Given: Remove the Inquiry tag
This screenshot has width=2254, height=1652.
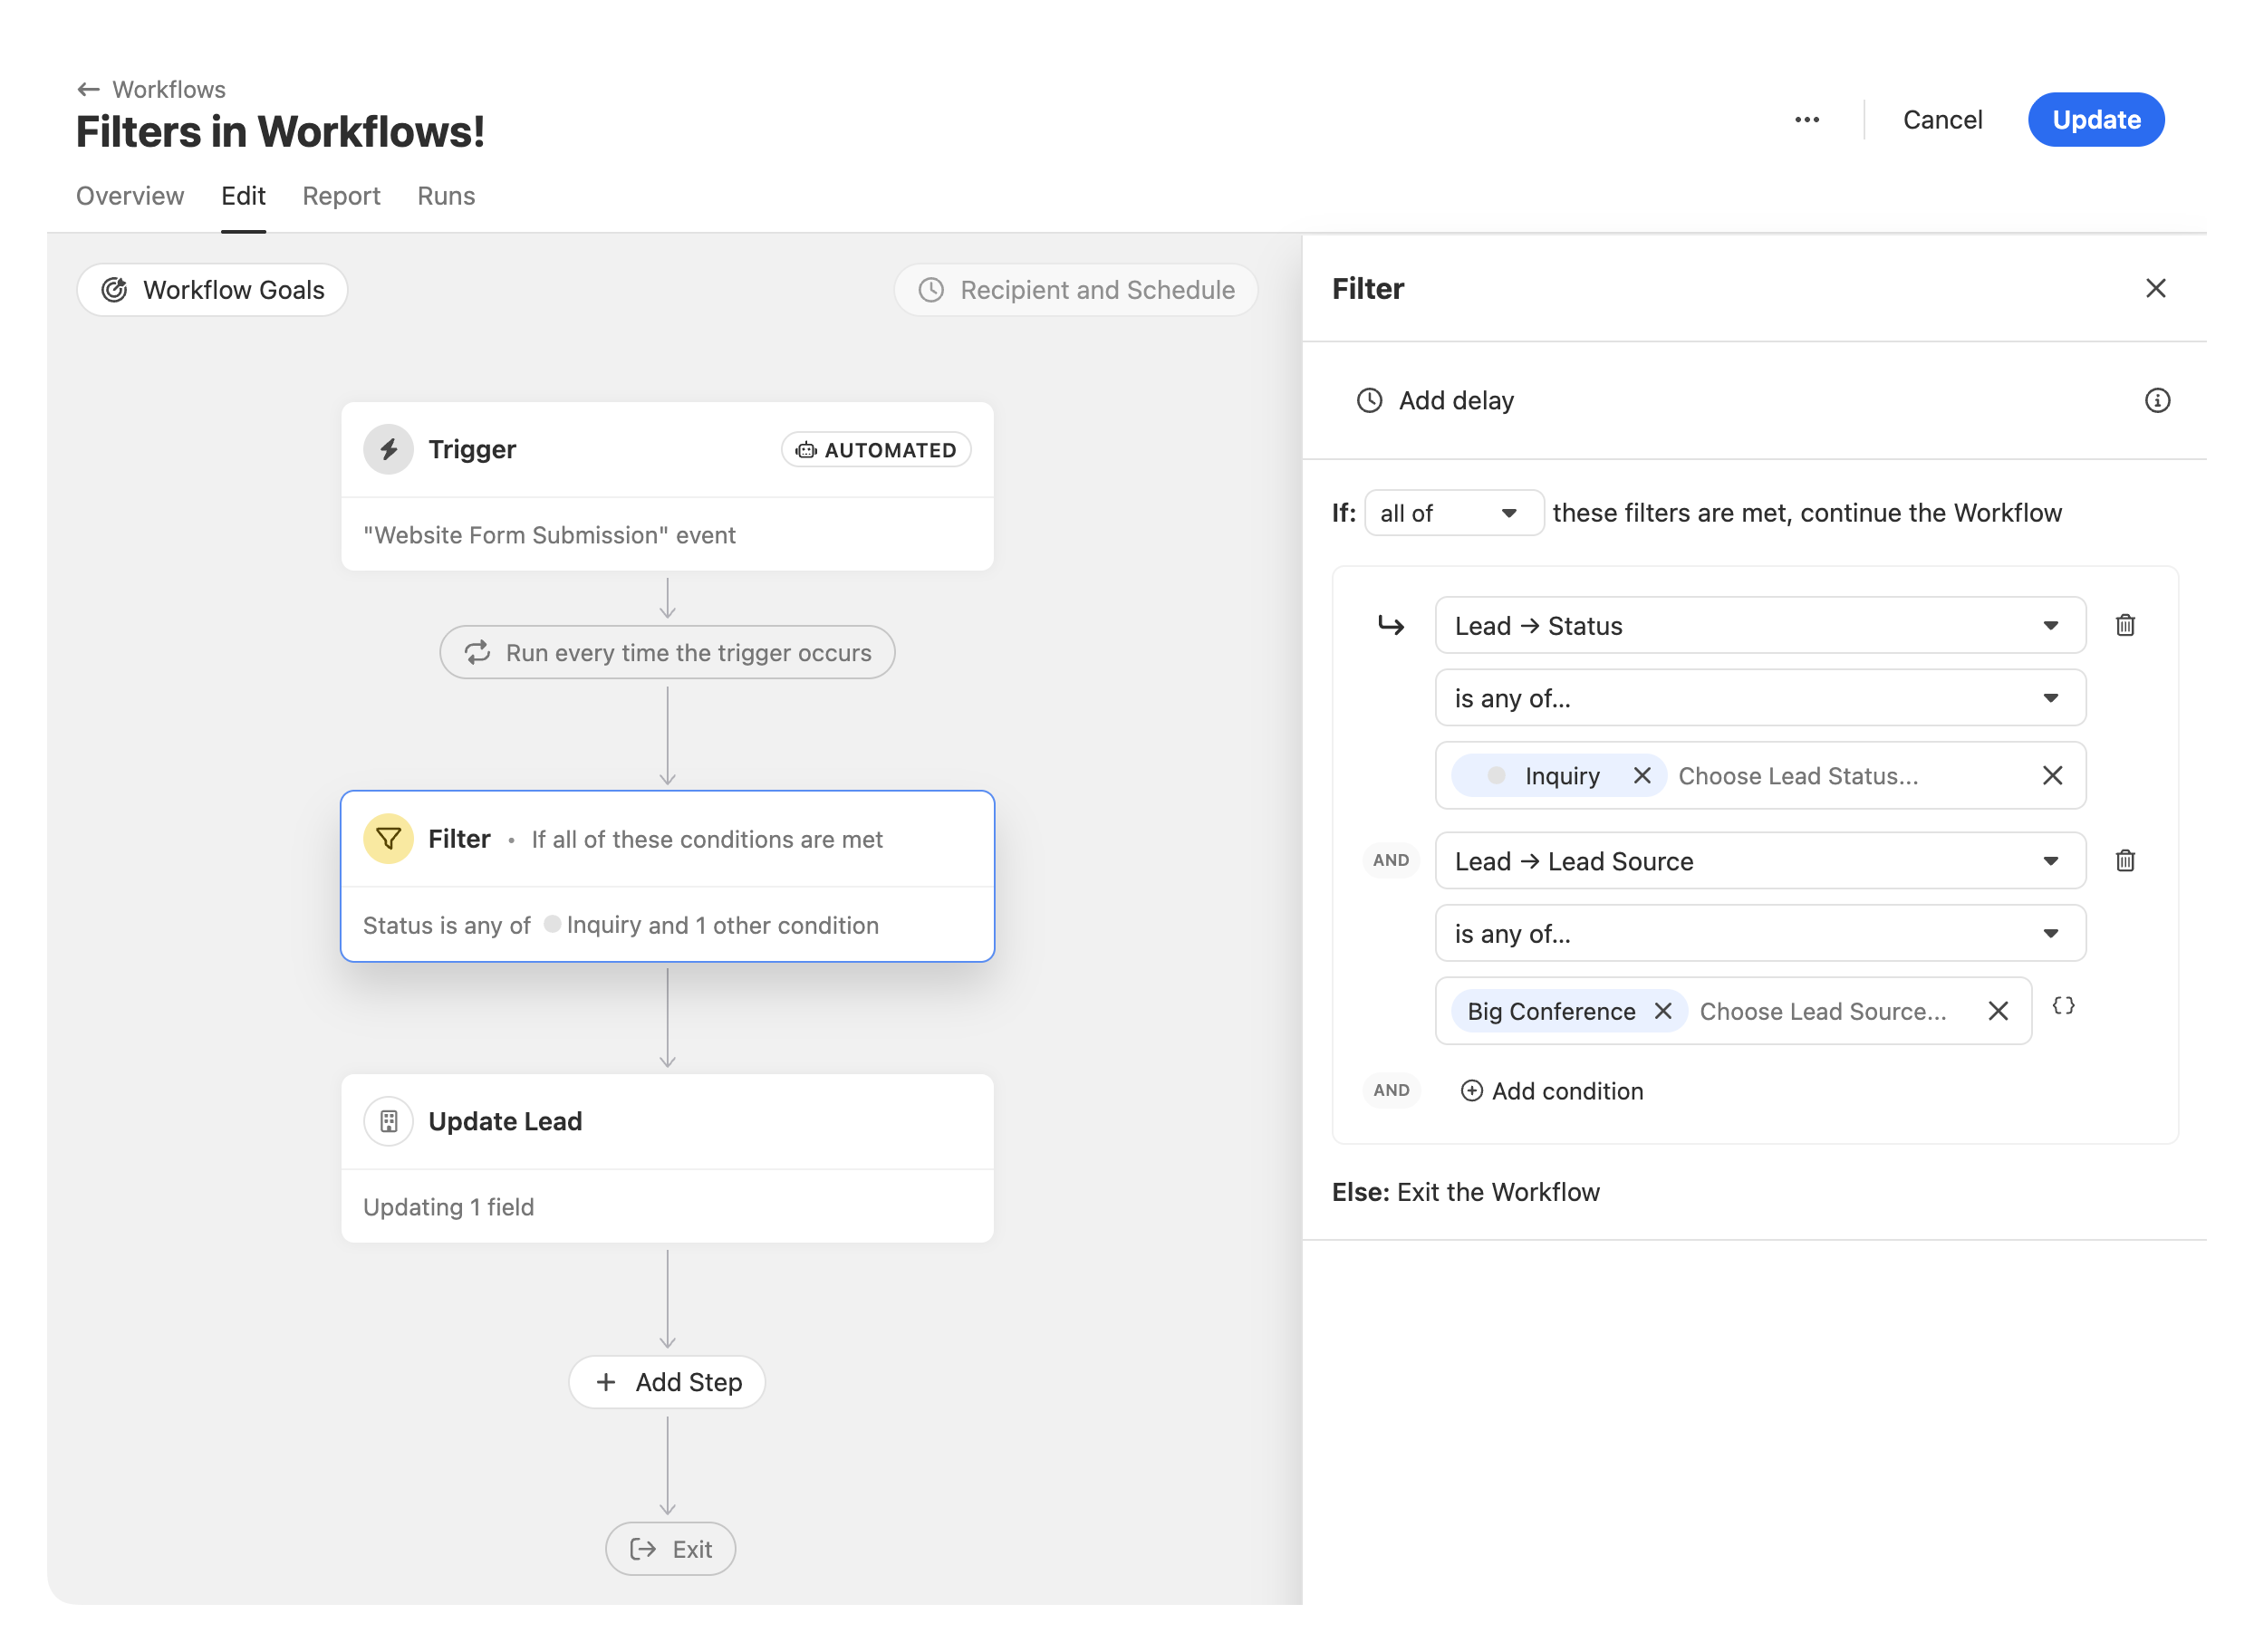Looking at the screenshot, I should (x=1641, y=775).
